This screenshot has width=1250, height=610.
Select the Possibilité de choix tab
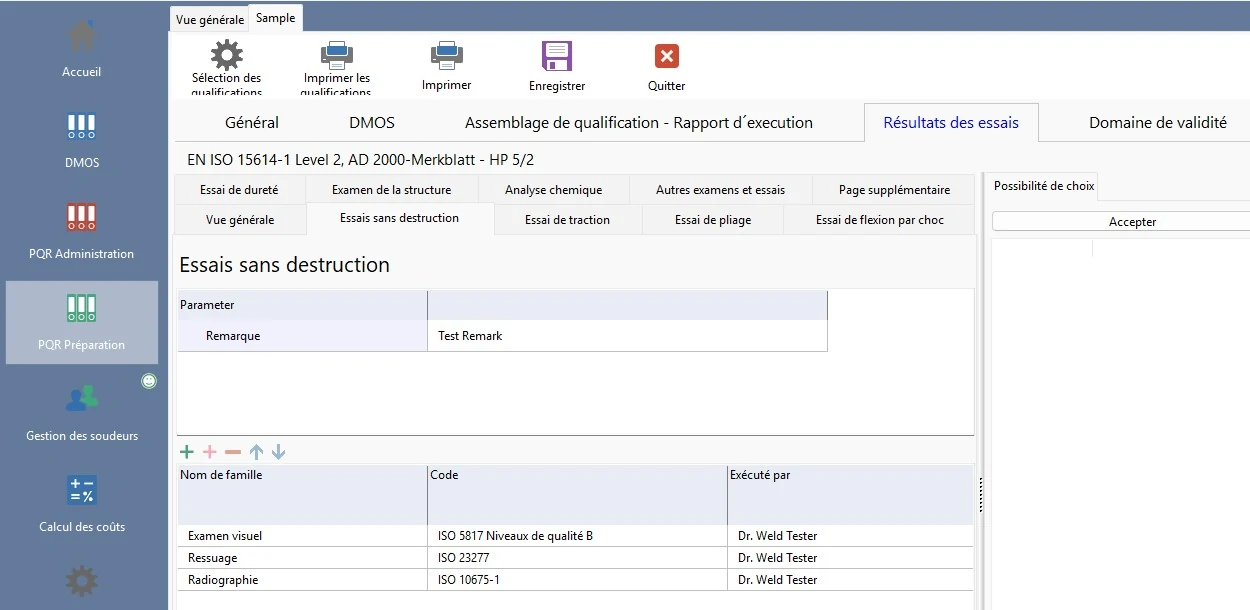click(x=1044, y=186)
